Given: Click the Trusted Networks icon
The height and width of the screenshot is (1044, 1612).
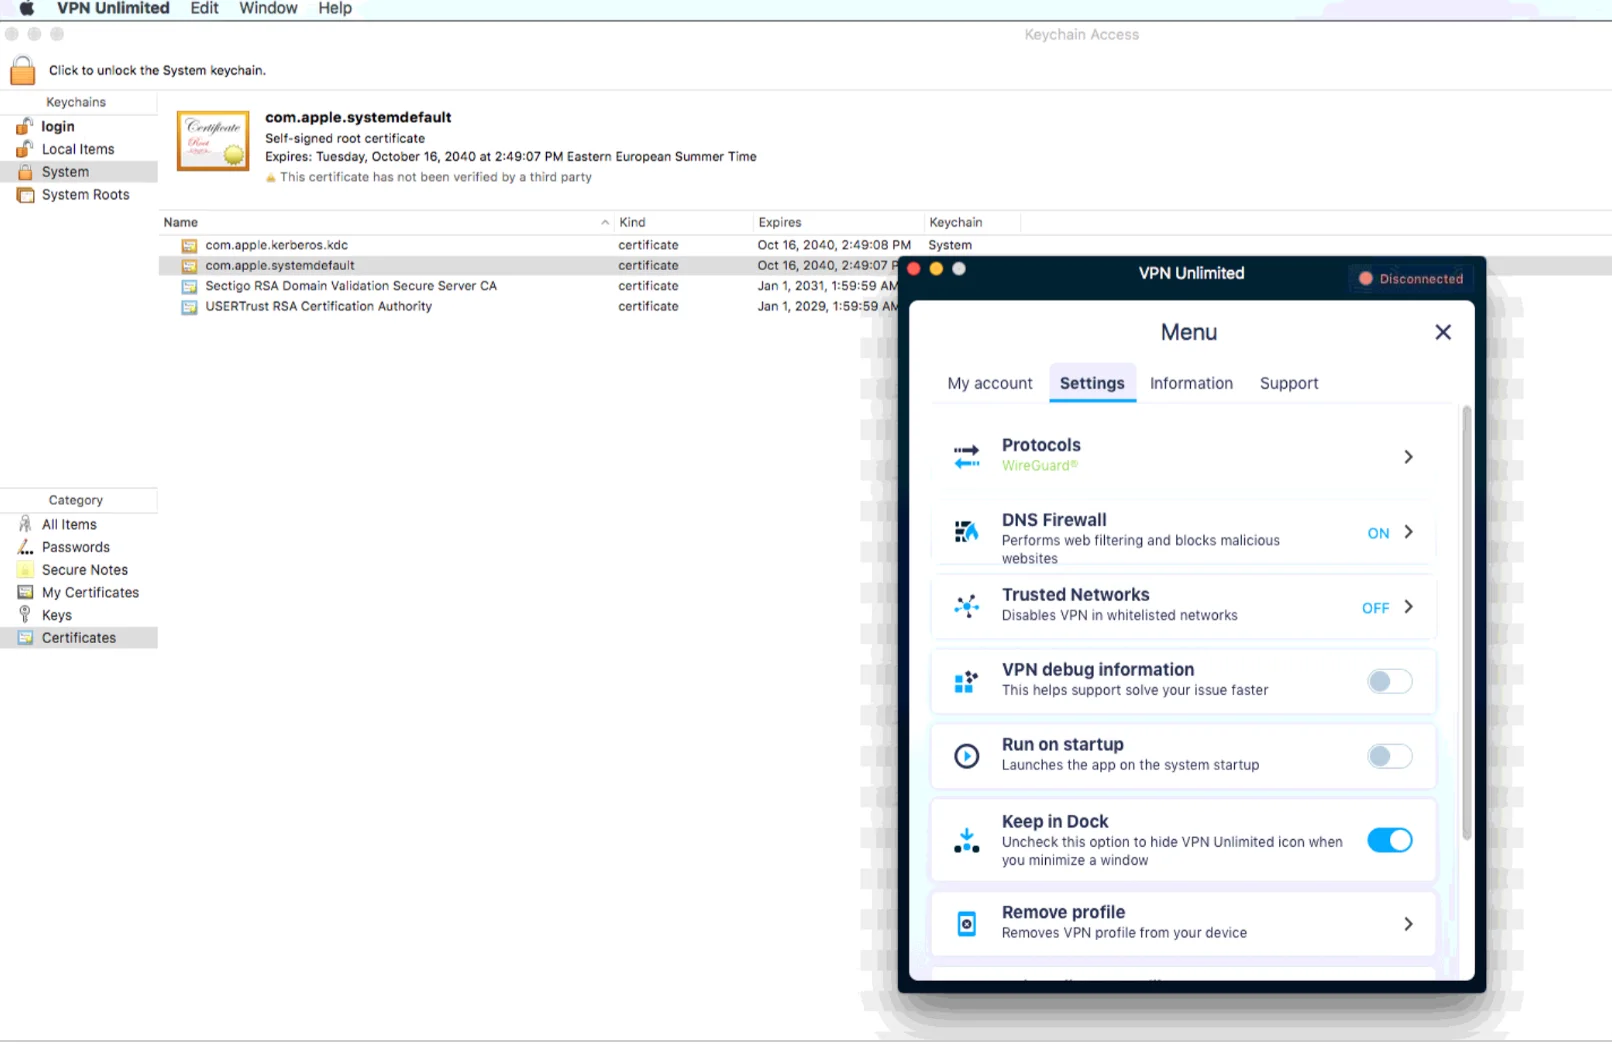Looking at the screenshot, I should (x=966, y=606).
